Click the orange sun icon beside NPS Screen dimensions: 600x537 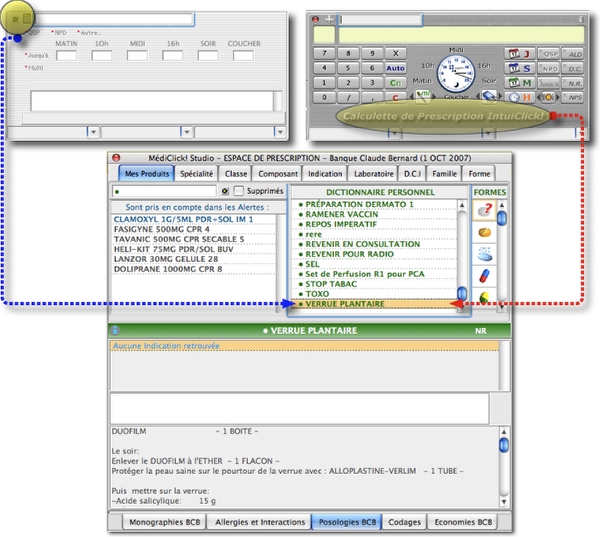(x=548, y=97)
